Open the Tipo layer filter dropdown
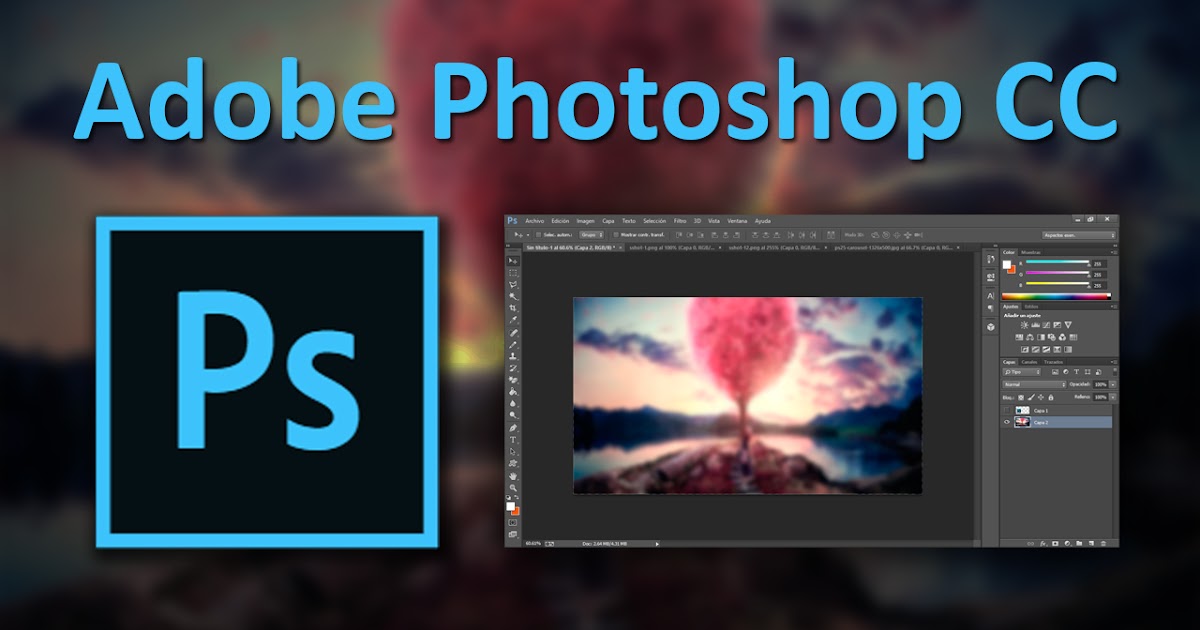 click(x=1022, y=372)
